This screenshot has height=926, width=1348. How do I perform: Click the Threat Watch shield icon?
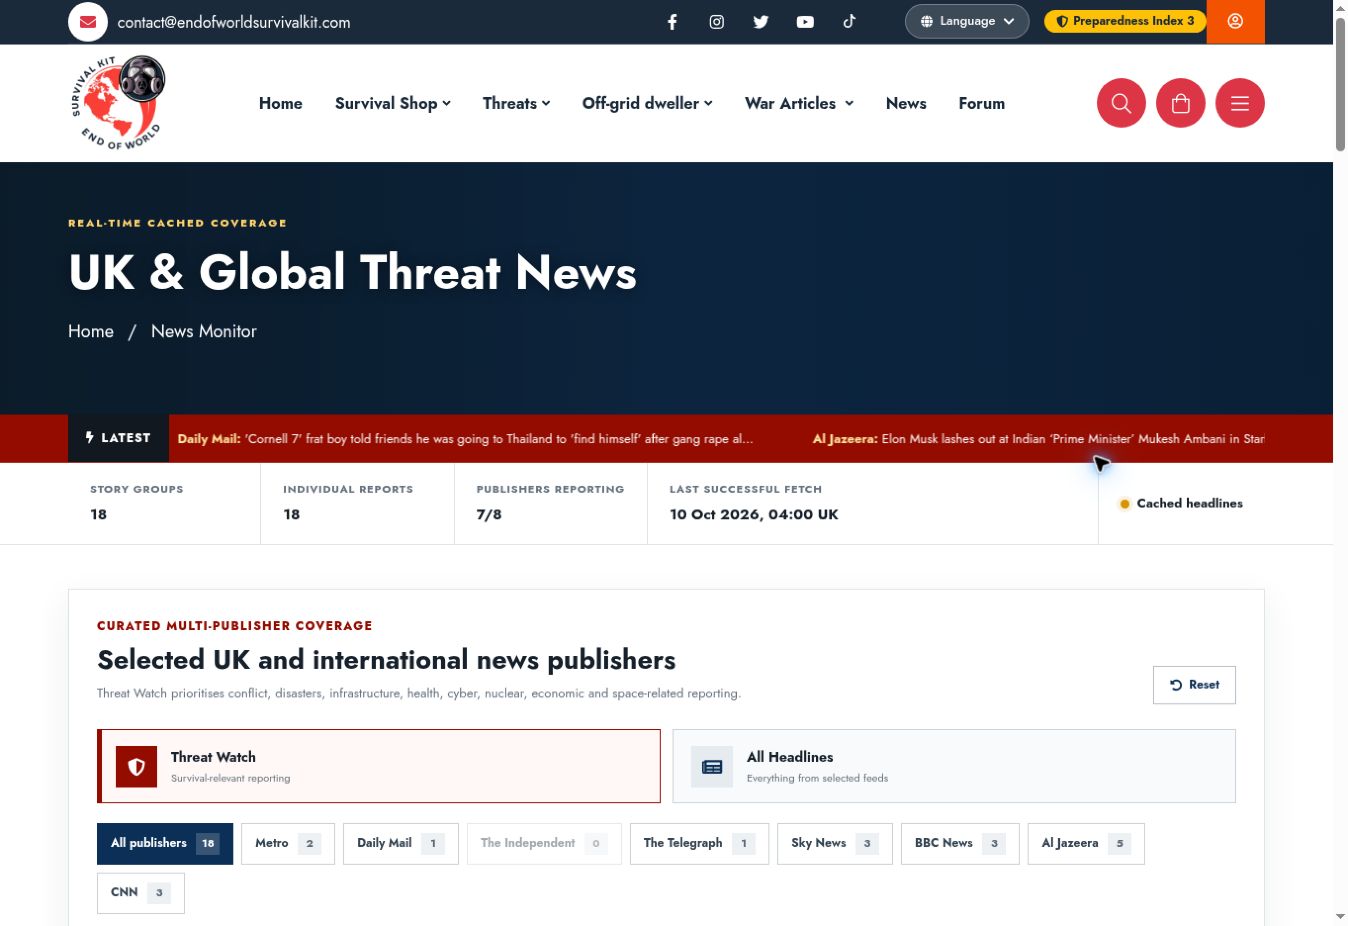(x=137, y=767)
